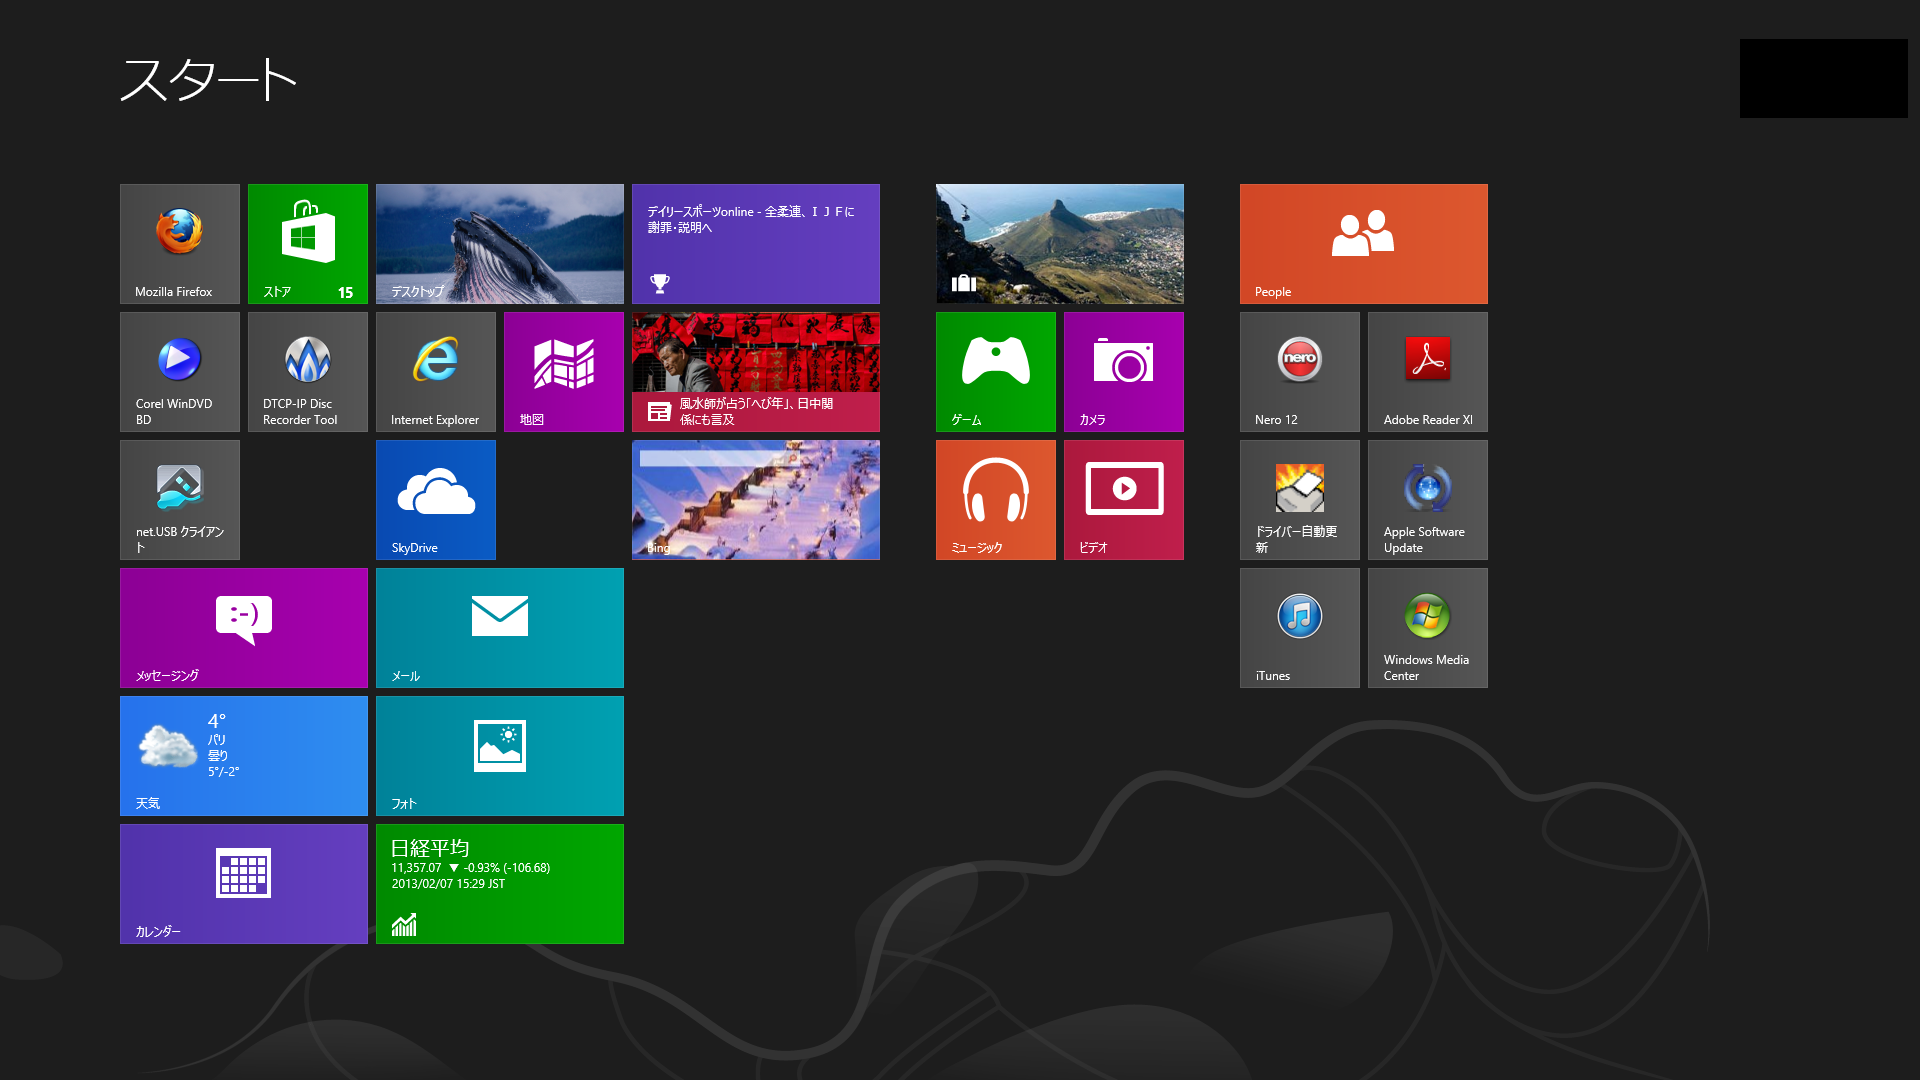Open the Video tile
The width and height of the screenshot is (1920, 1080).
click(x=1124, y=499)
